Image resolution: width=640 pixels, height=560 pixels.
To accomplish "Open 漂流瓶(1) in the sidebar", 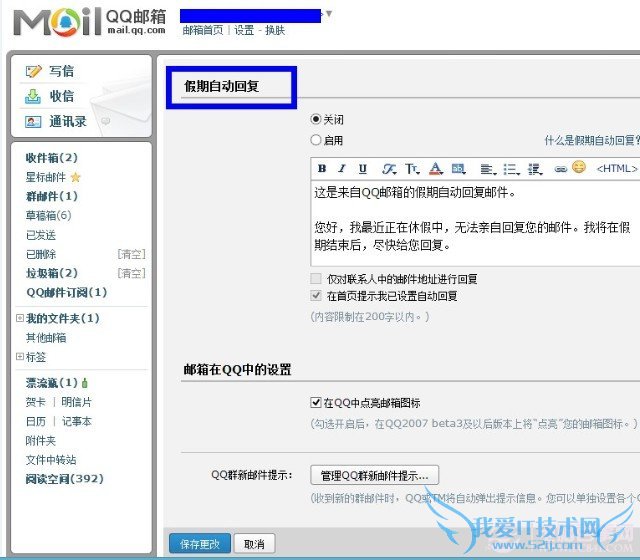I will [51, 383].
